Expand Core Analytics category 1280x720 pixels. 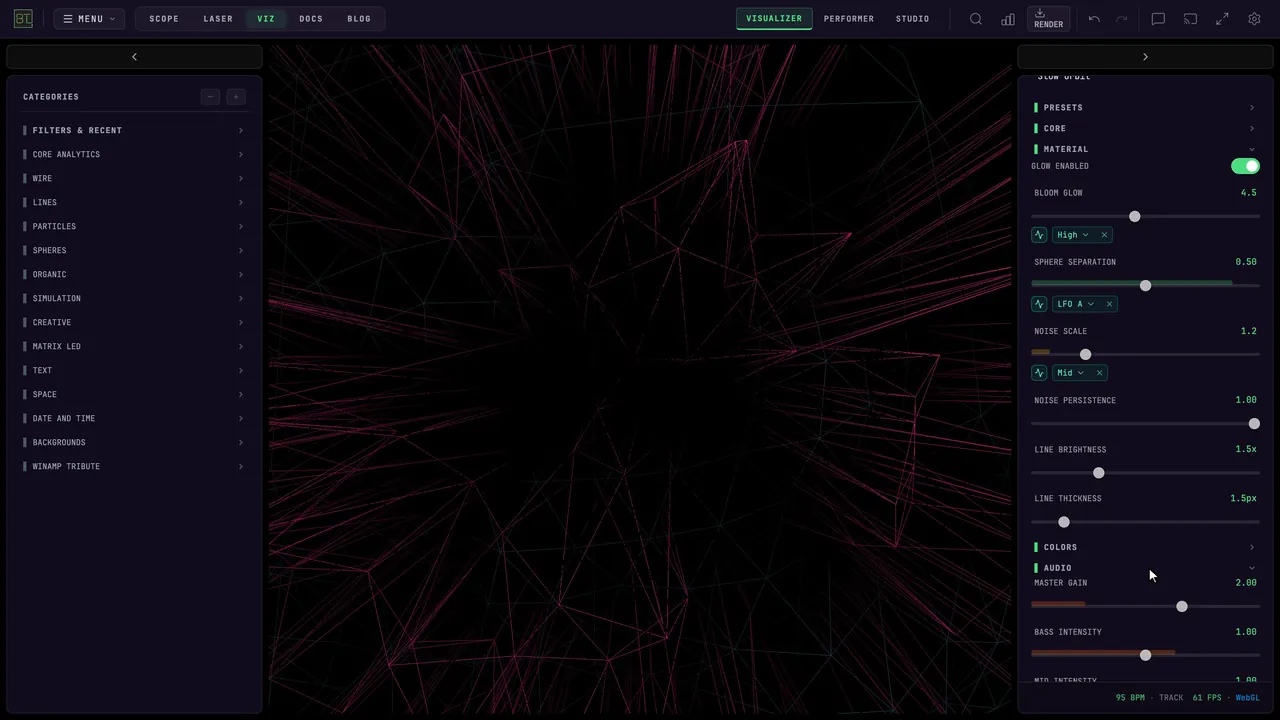click(x=134, y=154)
